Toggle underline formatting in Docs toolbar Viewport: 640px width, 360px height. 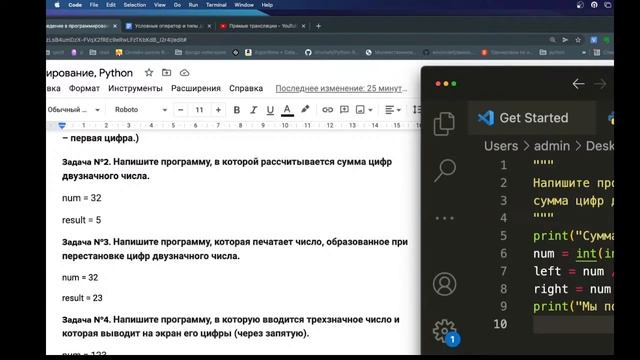tap(270, 110)
